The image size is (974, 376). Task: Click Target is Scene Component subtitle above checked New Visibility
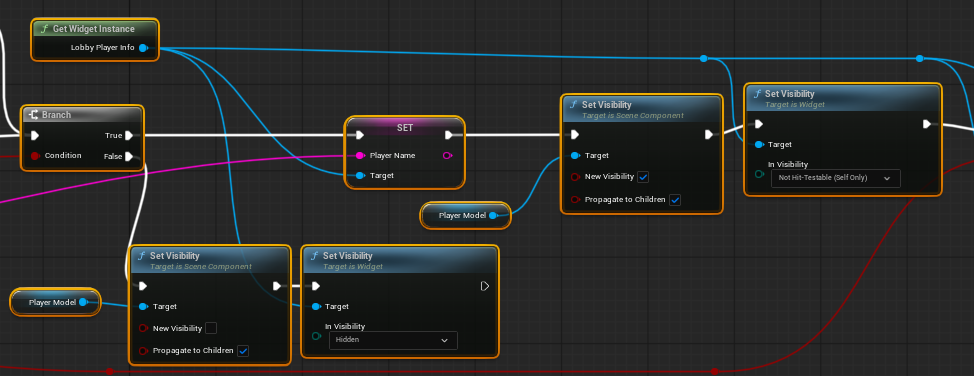[632, 116]
